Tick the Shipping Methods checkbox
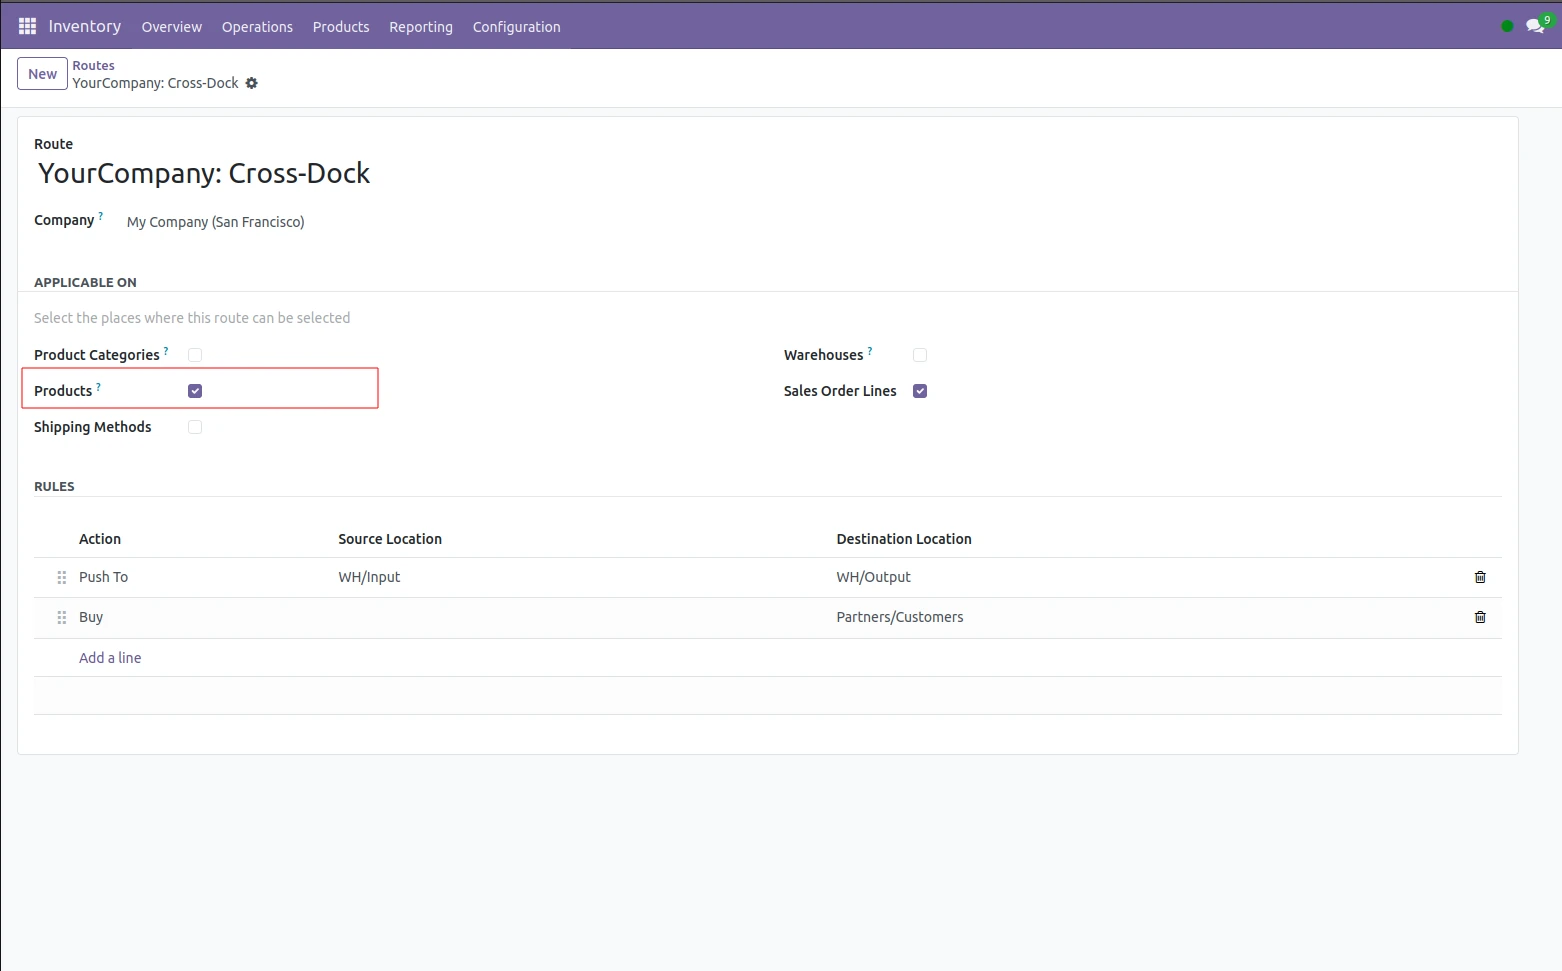Screen dimensions: 1562x971 195,427
